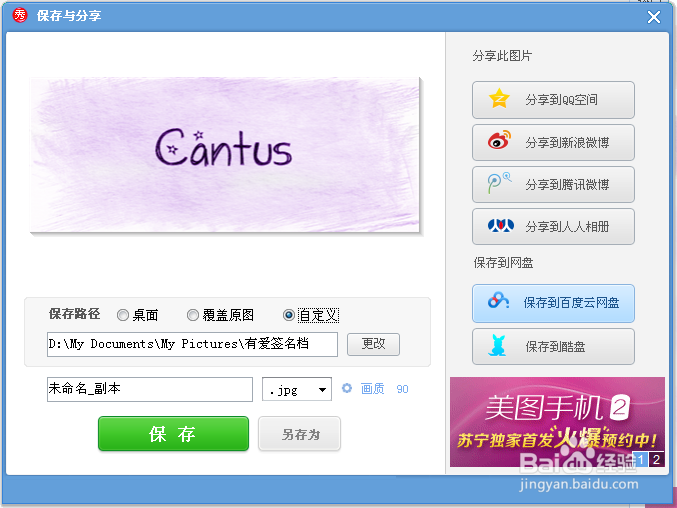Click the Baidu cloud disk icon

[498, 301]
